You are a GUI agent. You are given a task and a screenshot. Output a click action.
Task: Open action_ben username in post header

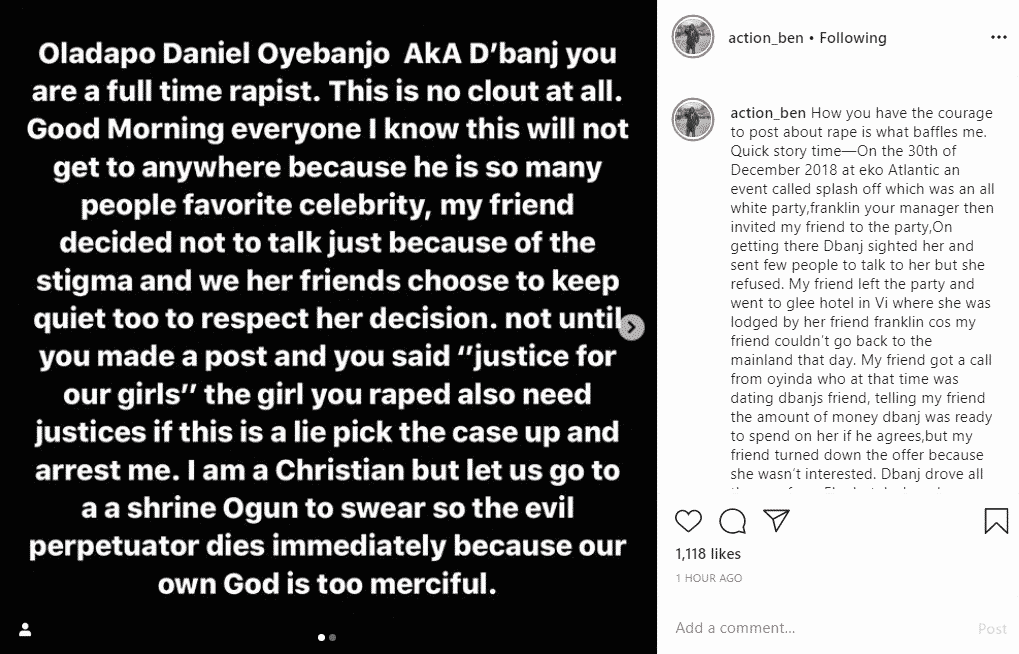click(761, 38)
